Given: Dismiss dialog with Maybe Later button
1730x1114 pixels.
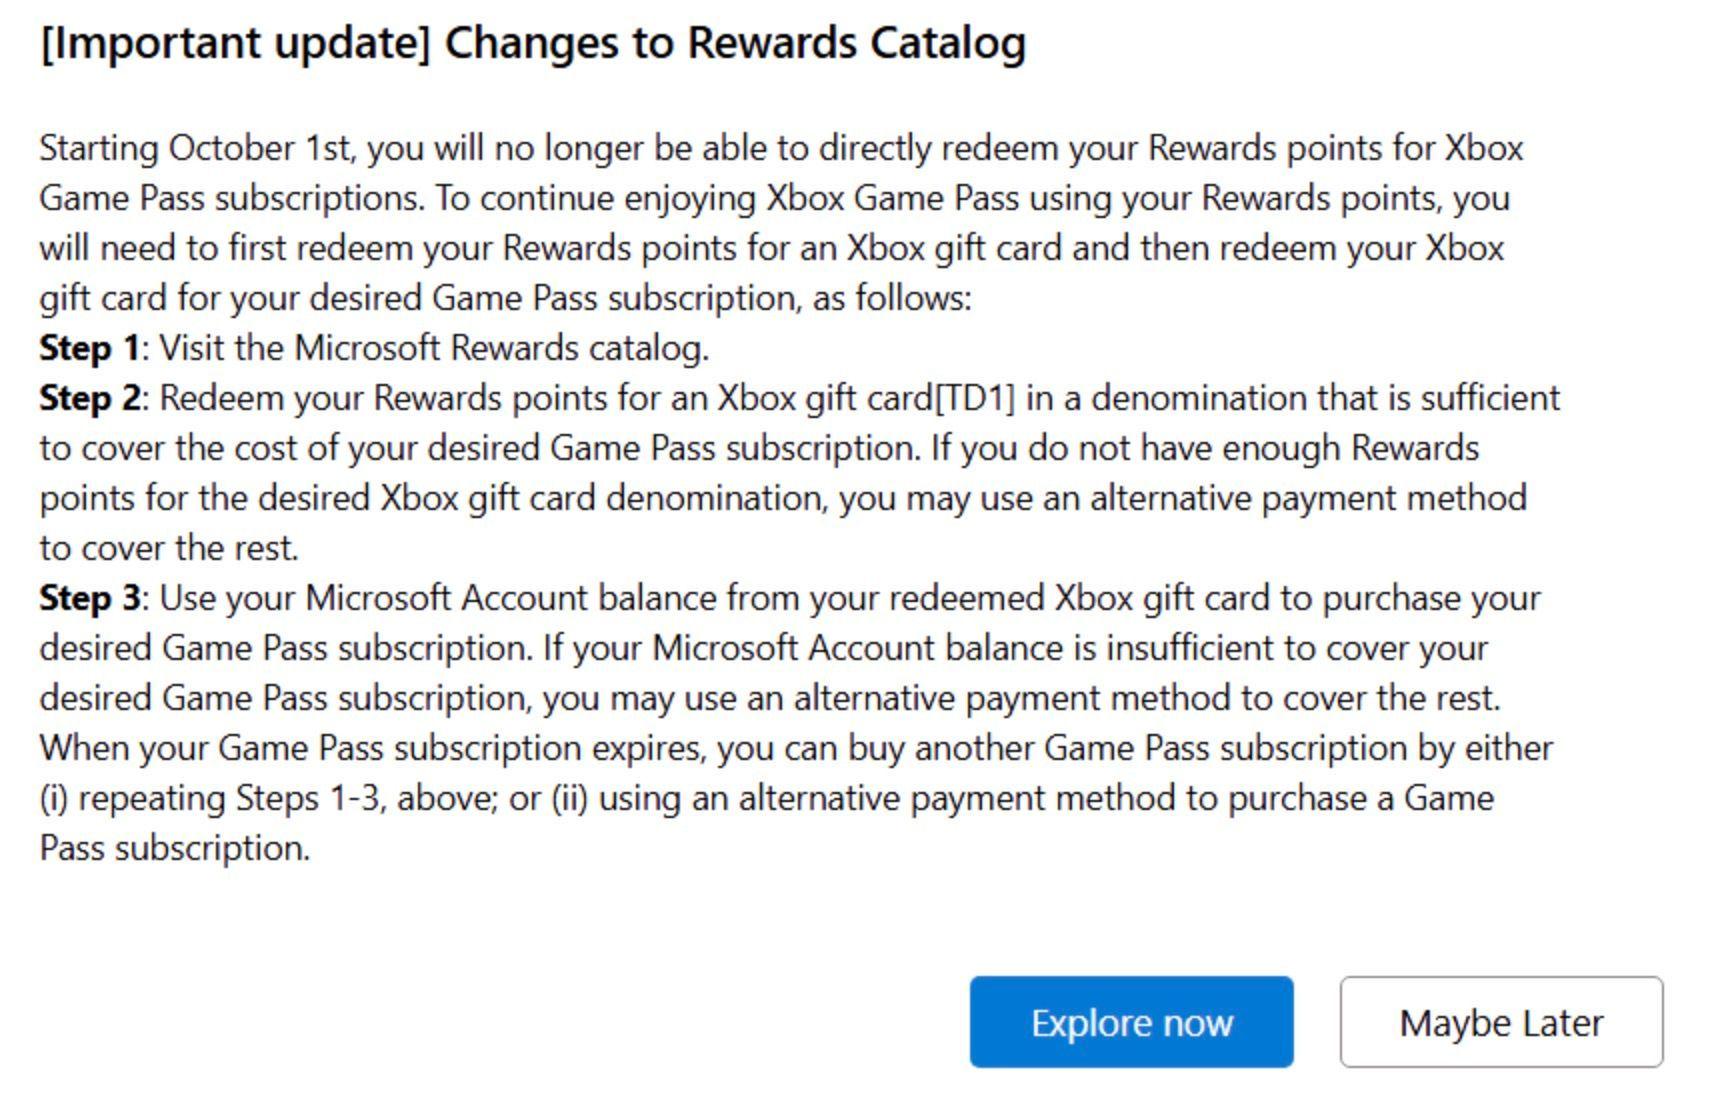Looking at the screenshot, I should click(1500, 1022).
